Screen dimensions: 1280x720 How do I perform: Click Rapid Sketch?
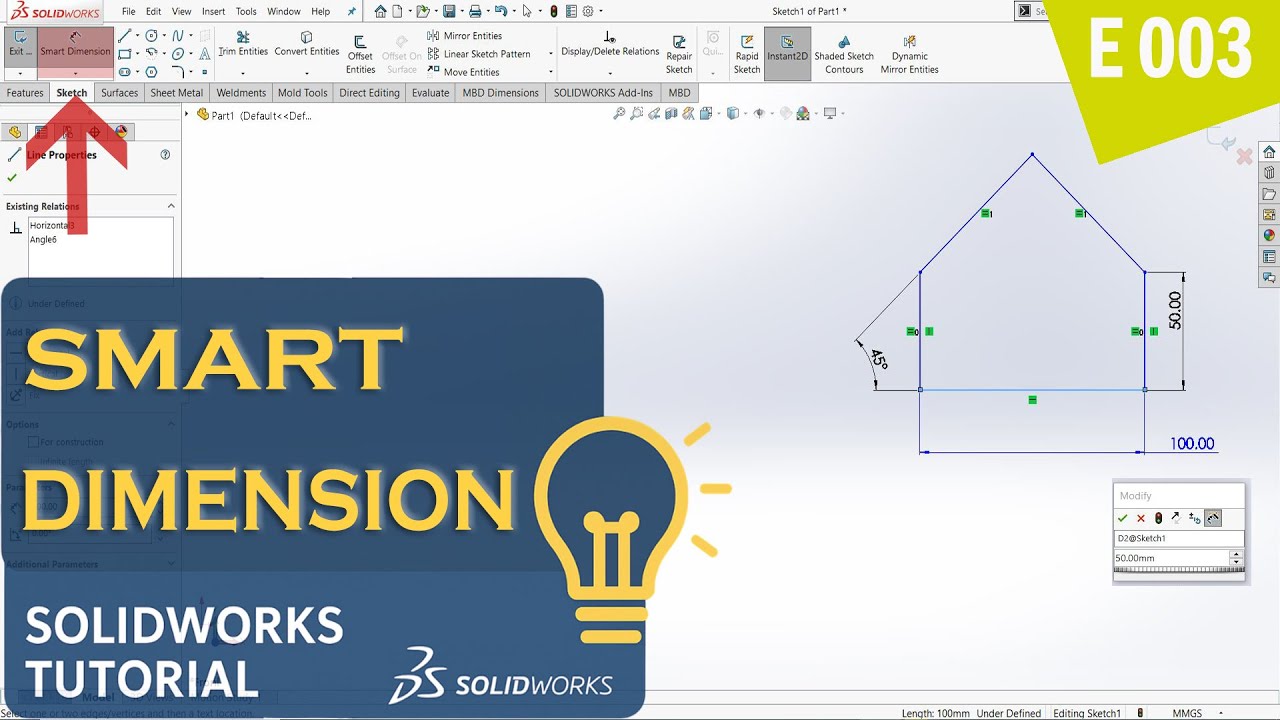tap(747, 54)
